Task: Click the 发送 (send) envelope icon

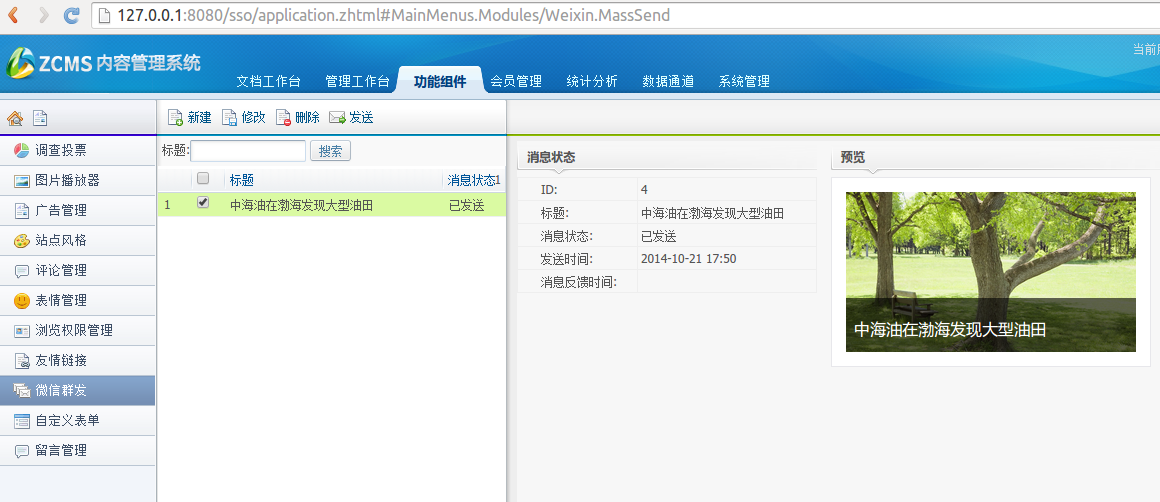Action: tap(337, 118)
